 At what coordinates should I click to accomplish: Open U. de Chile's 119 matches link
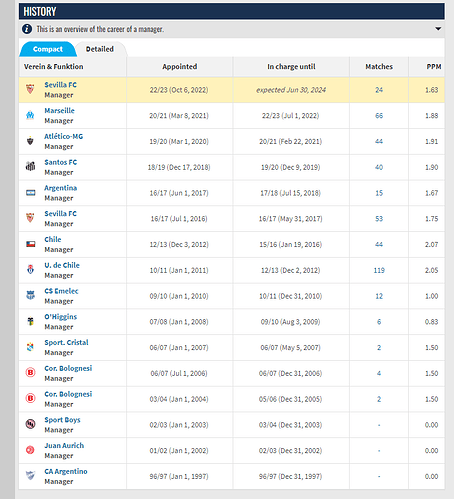point(379,270)
